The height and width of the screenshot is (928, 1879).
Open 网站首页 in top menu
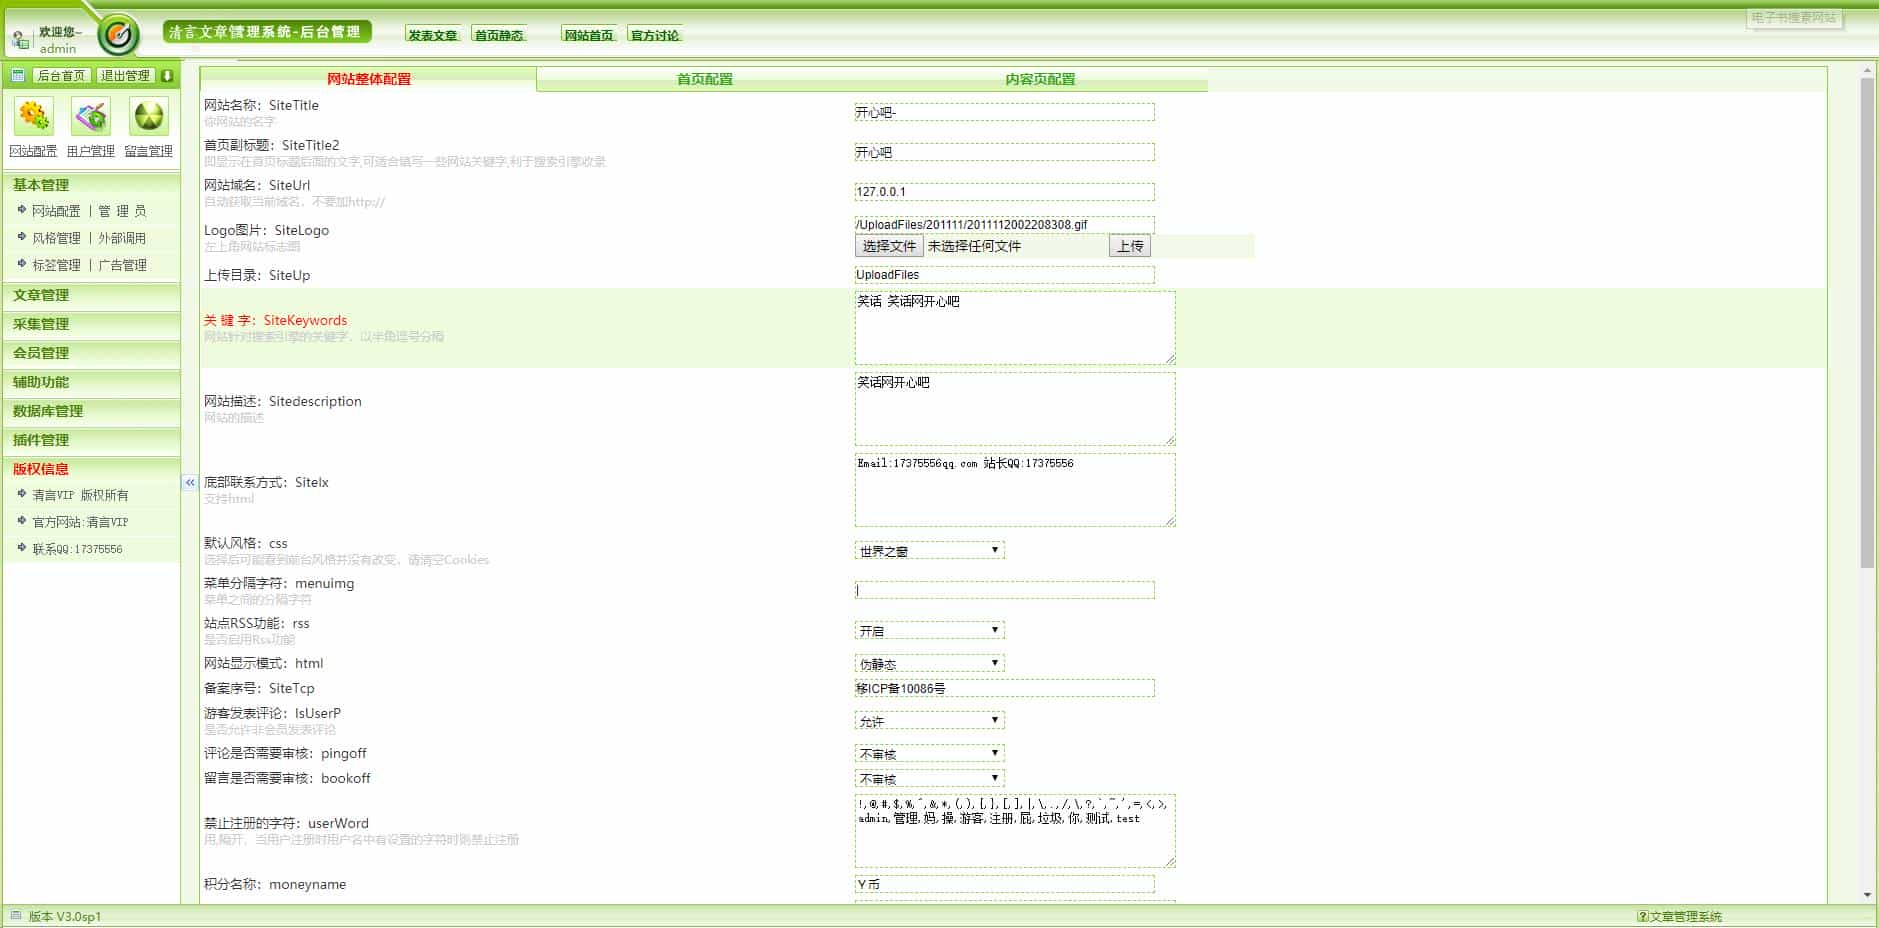[589, 35]
